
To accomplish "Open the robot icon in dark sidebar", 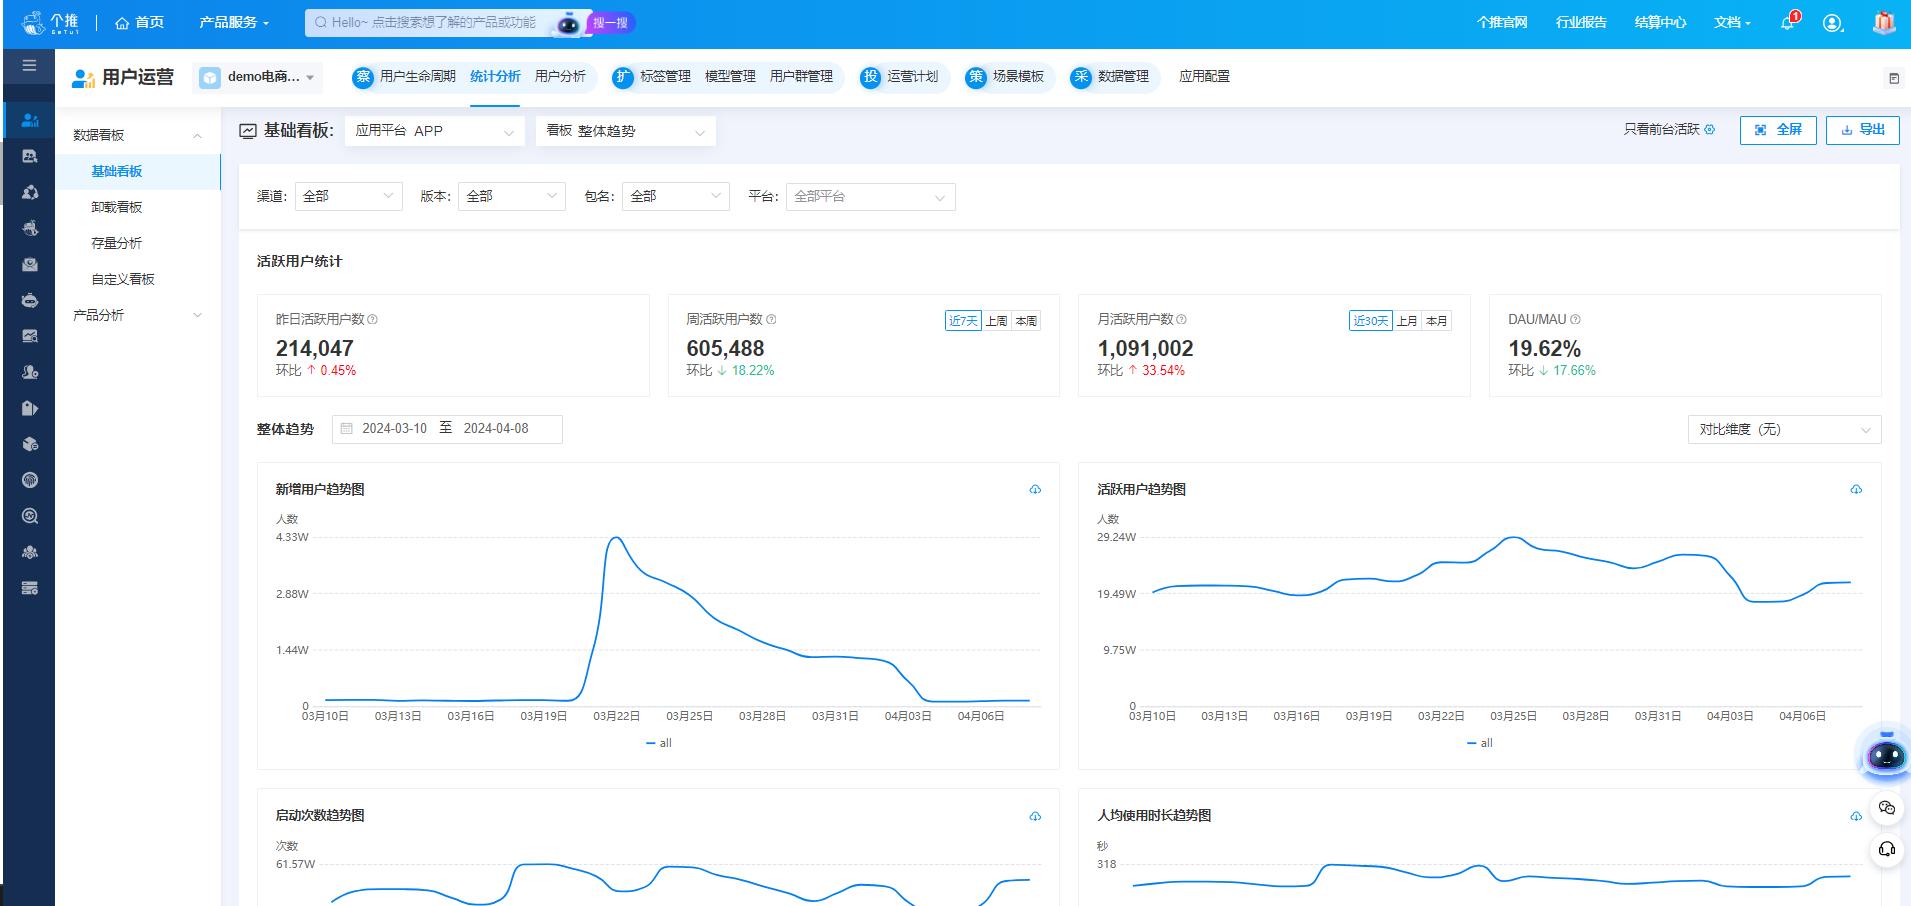I will point(30,300).
